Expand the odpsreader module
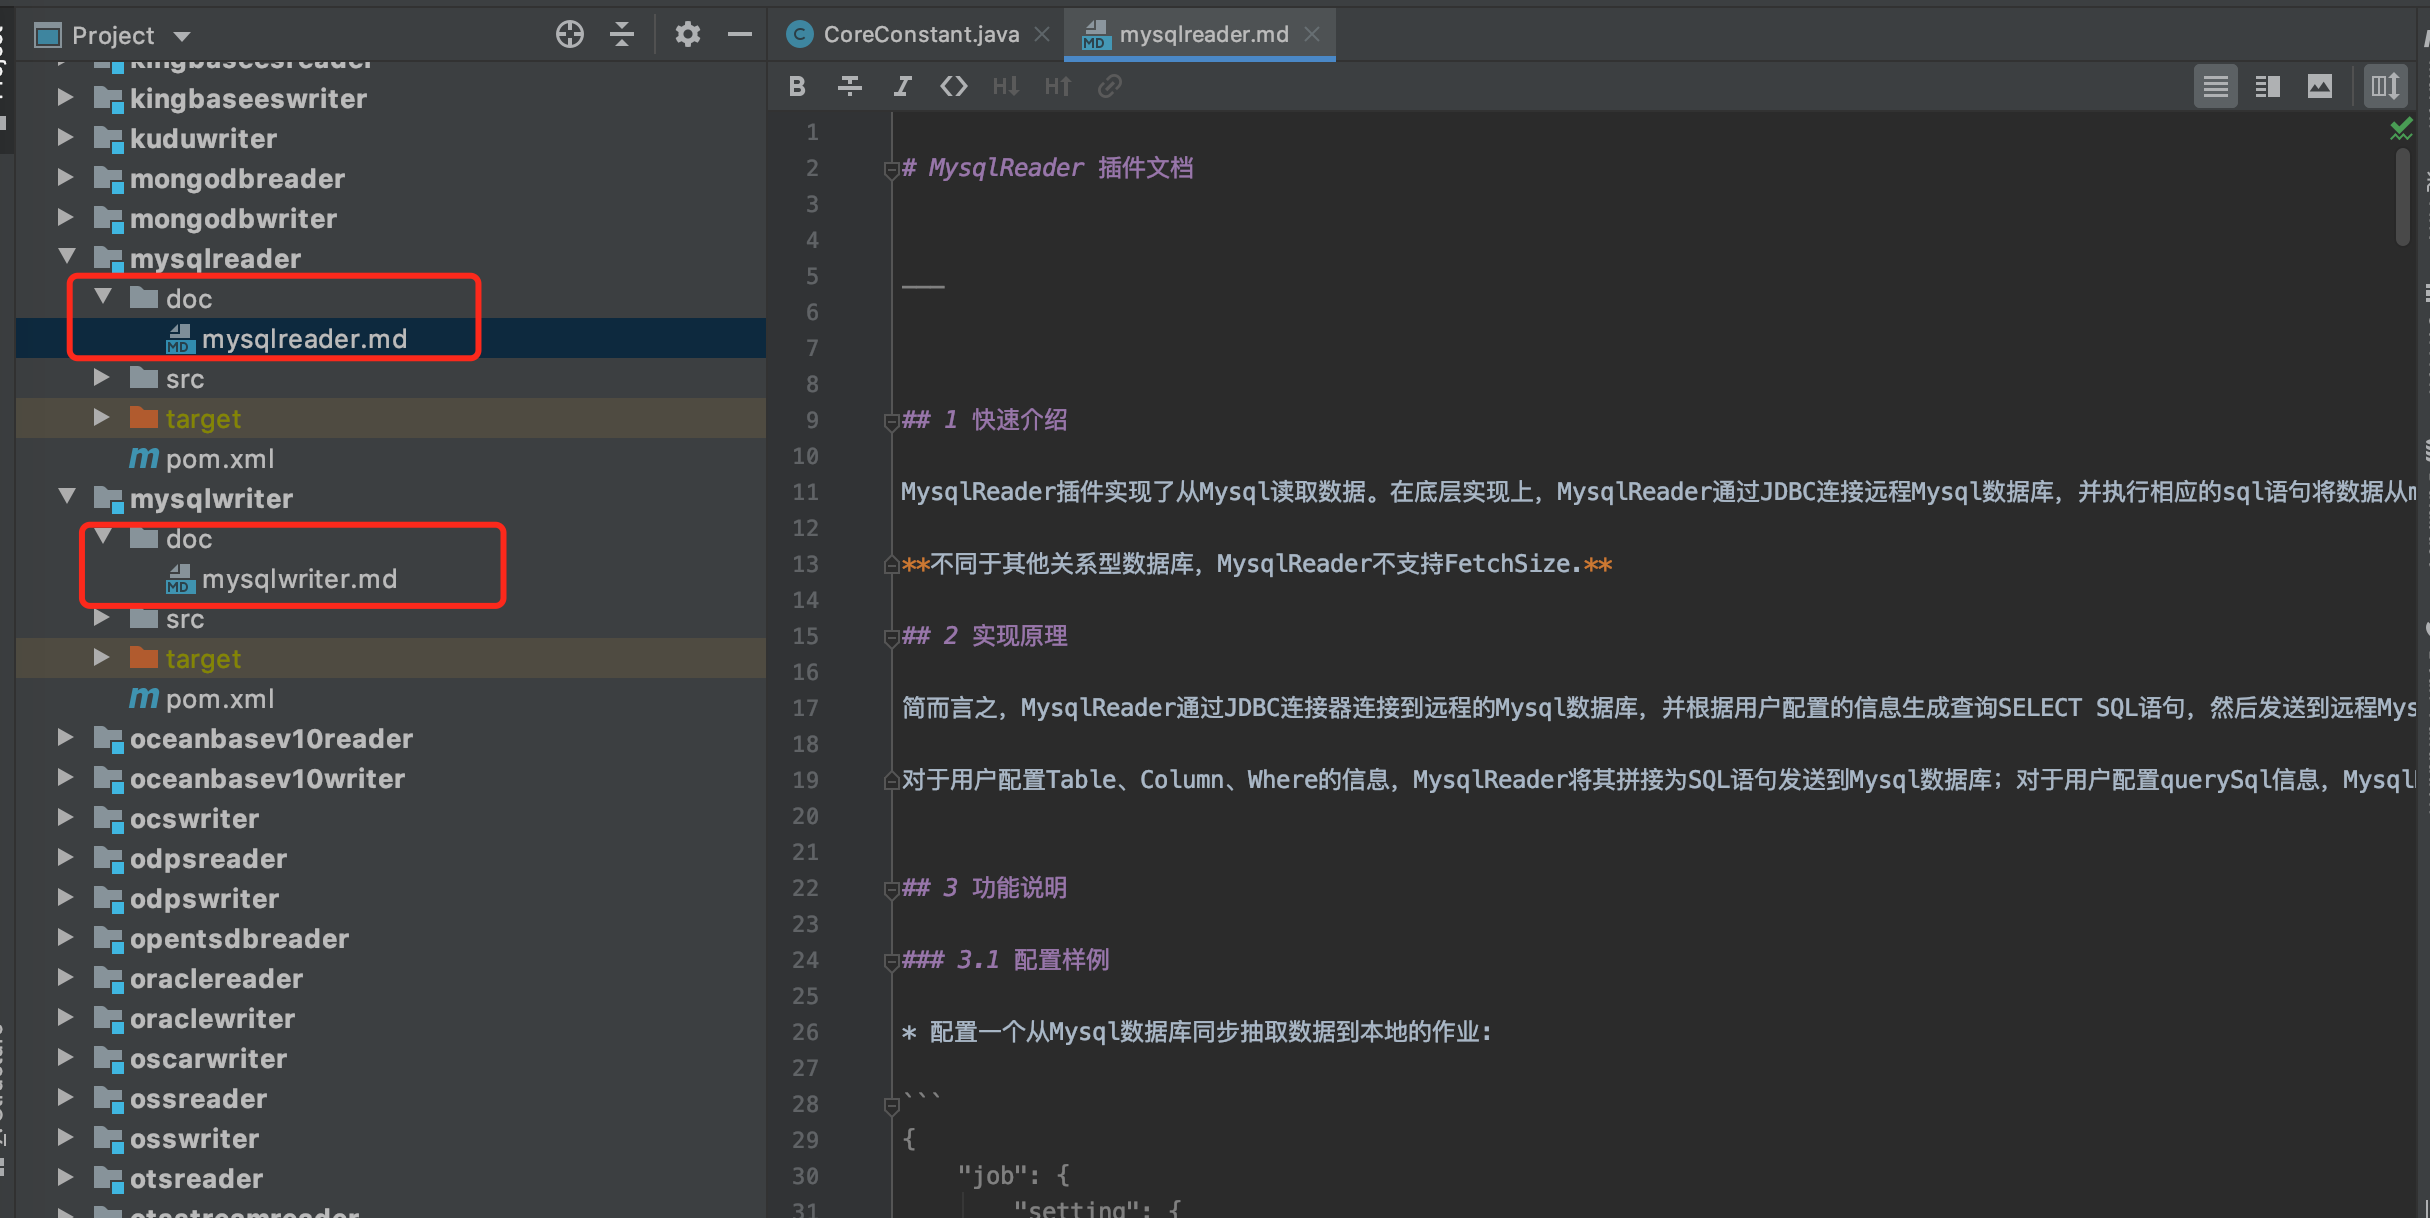 [x=65, y=858]
